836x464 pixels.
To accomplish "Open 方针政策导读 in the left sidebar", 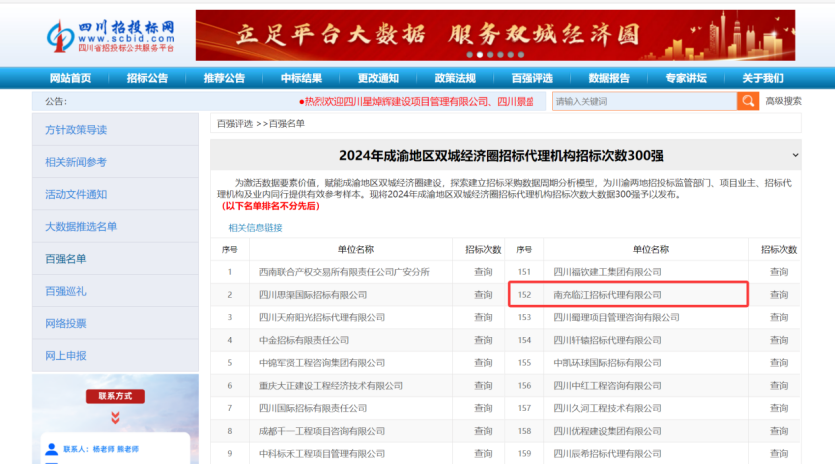I will tap(76, 130).
